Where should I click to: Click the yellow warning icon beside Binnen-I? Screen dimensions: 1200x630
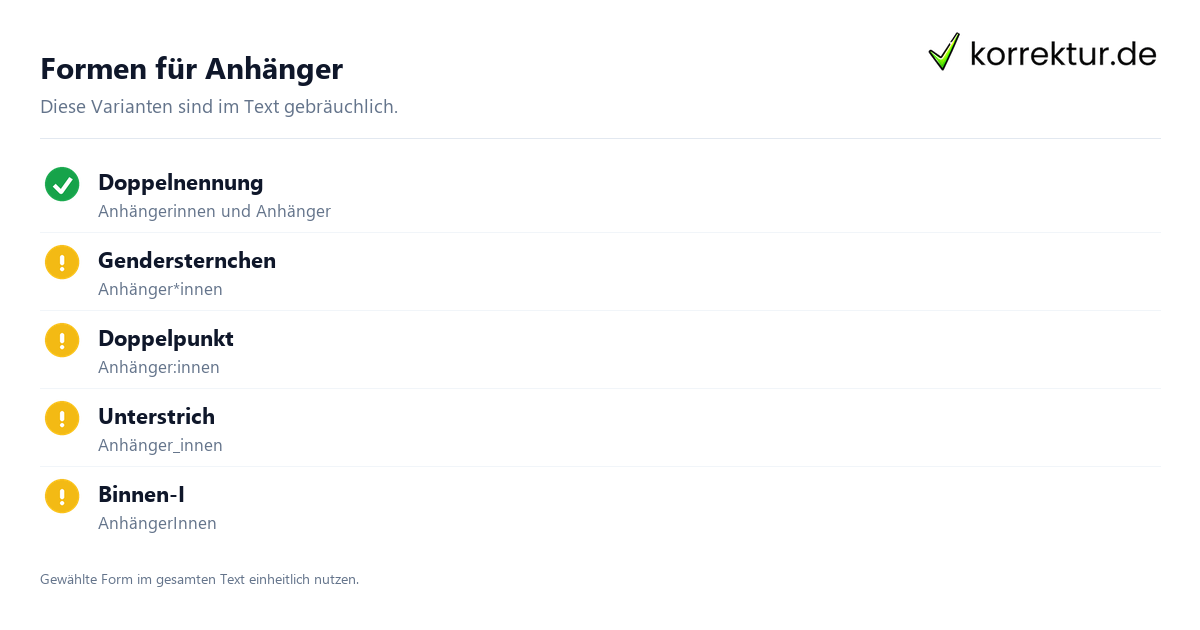point(62,496)
